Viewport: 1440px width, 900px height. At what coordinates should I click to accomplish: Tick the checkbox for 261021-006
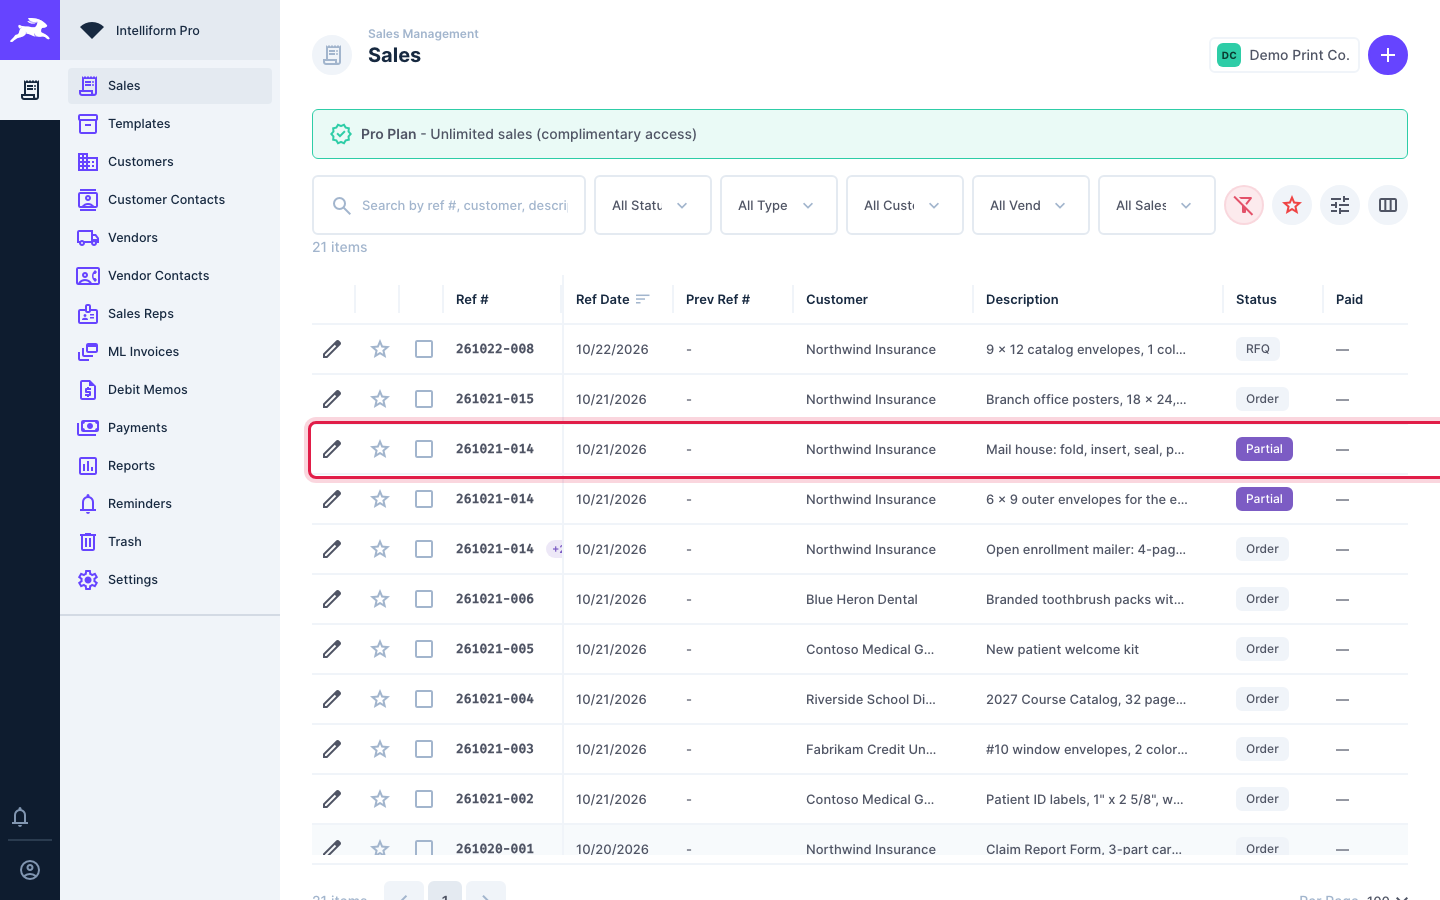pos(424,599)
